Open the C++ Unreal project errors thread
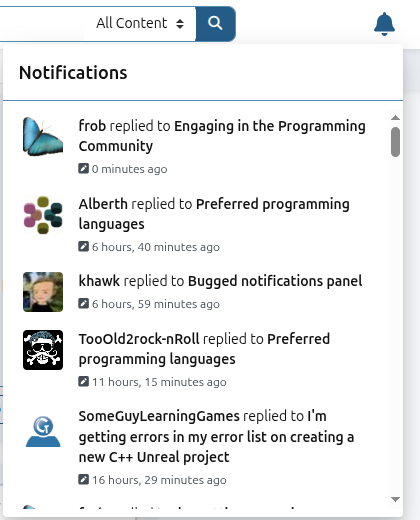Image resolution: width=420 pixels, height=520 pixels. pyautogui.click(x=216, y=437)
